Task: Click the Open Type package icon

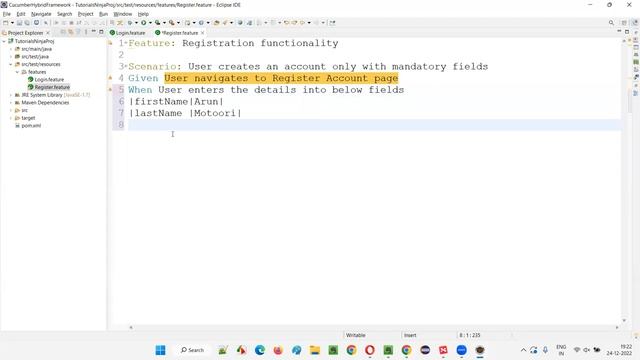Action: tap(217, 23)
